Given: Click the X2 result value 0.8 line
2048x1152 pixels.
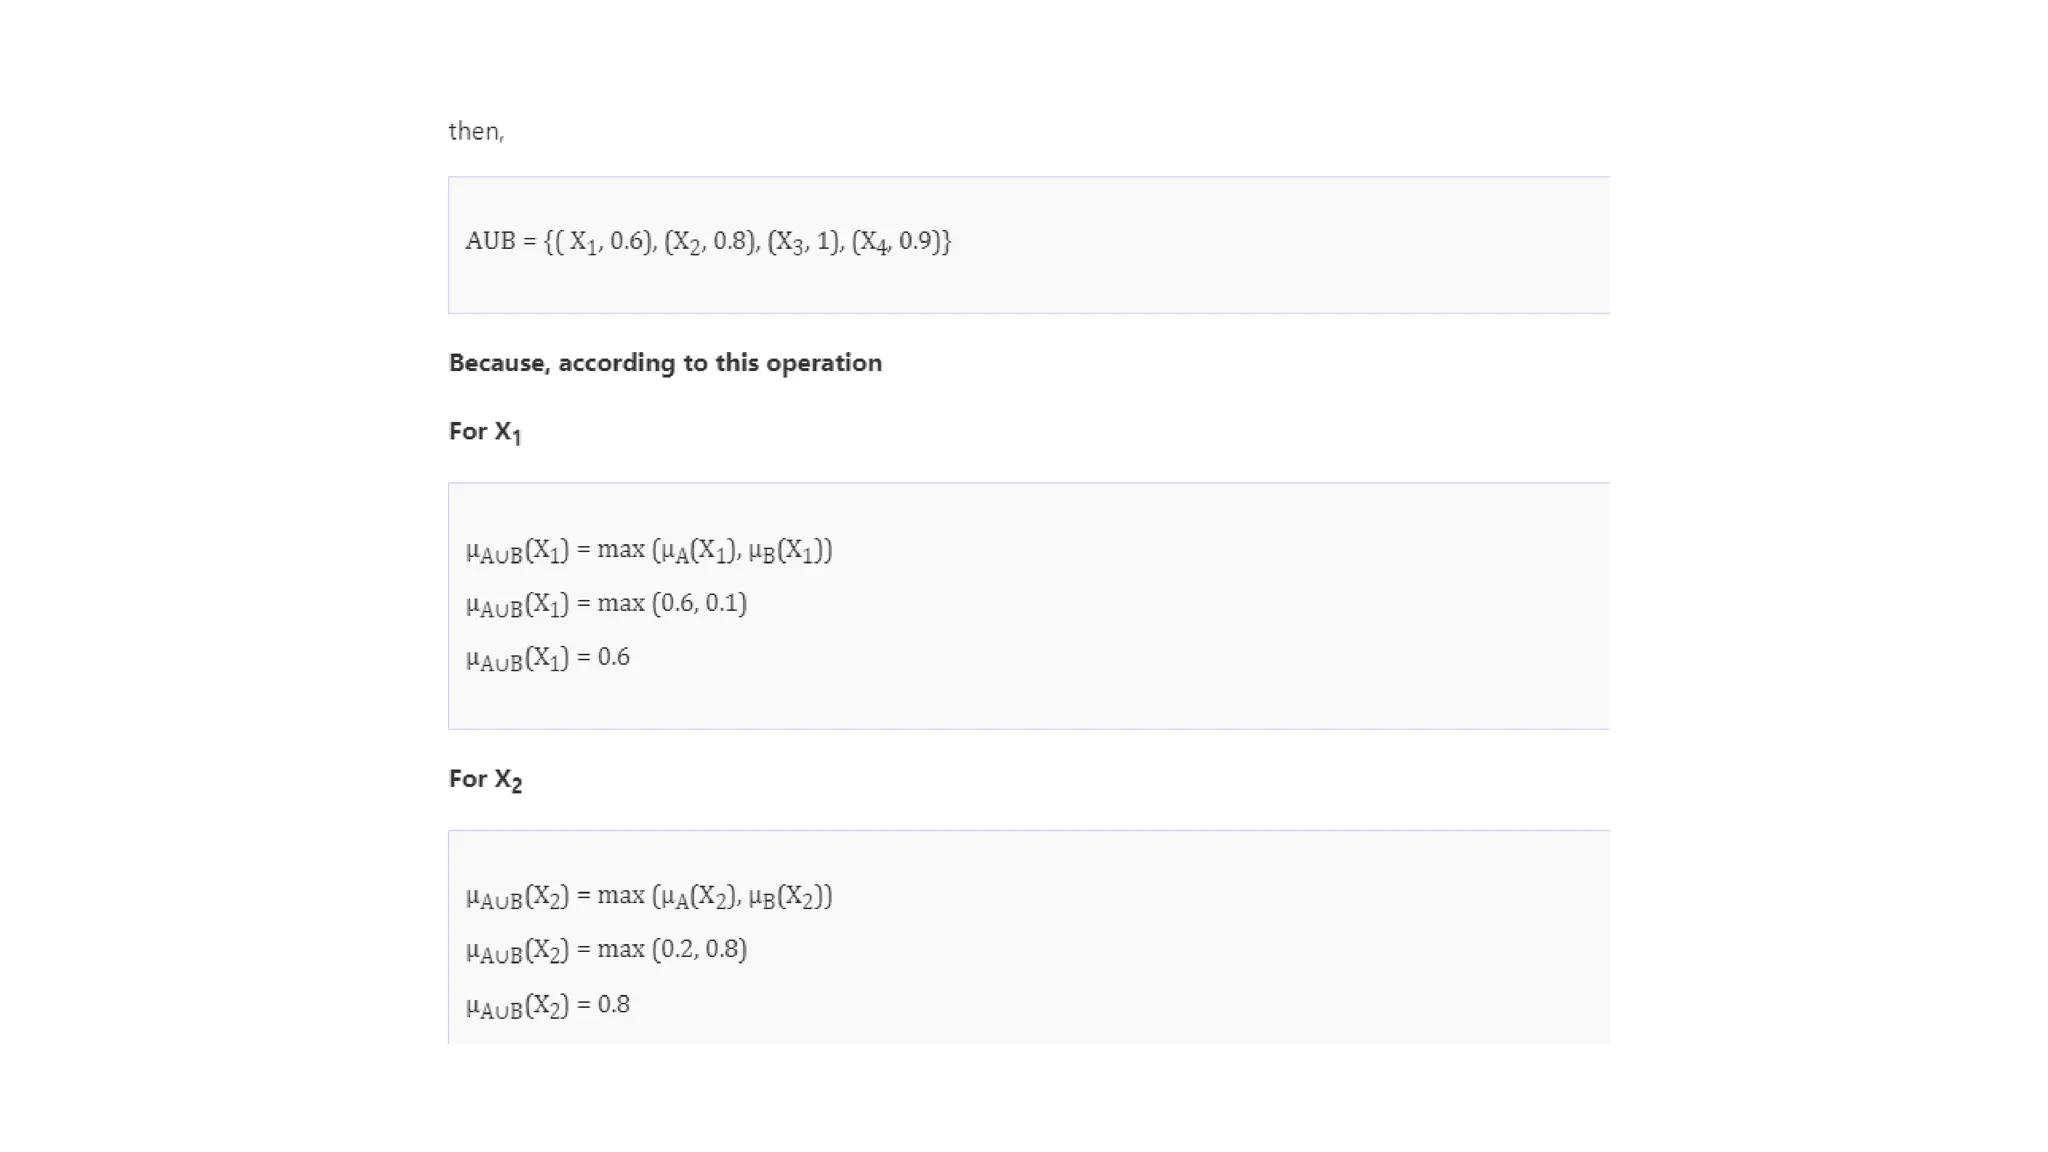Looking at the screenshot, I should [x=548, y=1004].
